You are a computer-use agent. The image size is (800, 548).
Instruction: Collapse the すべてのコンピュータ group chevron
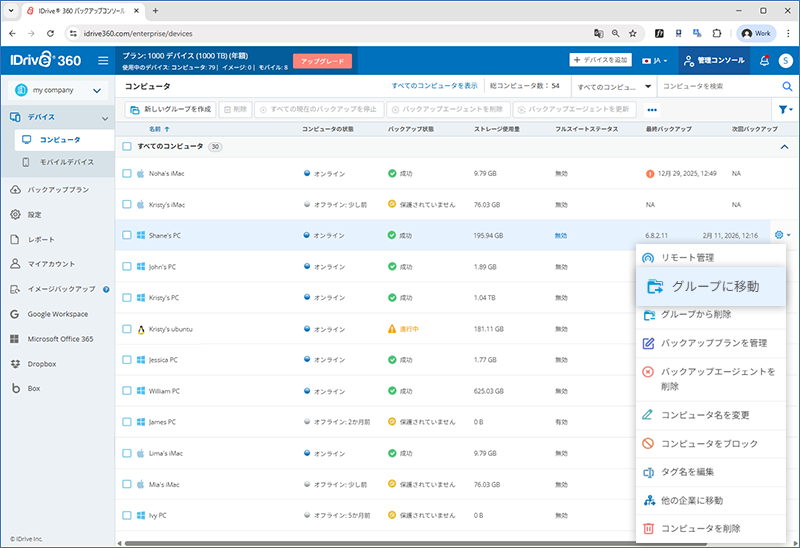[x=784, y=147]
